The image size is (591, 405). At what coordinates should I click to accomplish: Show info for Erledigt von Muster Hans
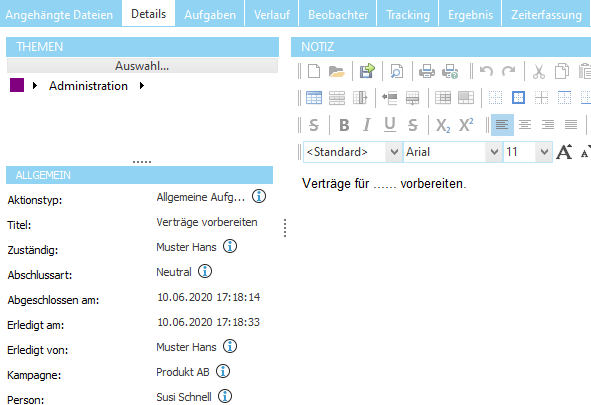pyautogui.click(x=230, y=346)
